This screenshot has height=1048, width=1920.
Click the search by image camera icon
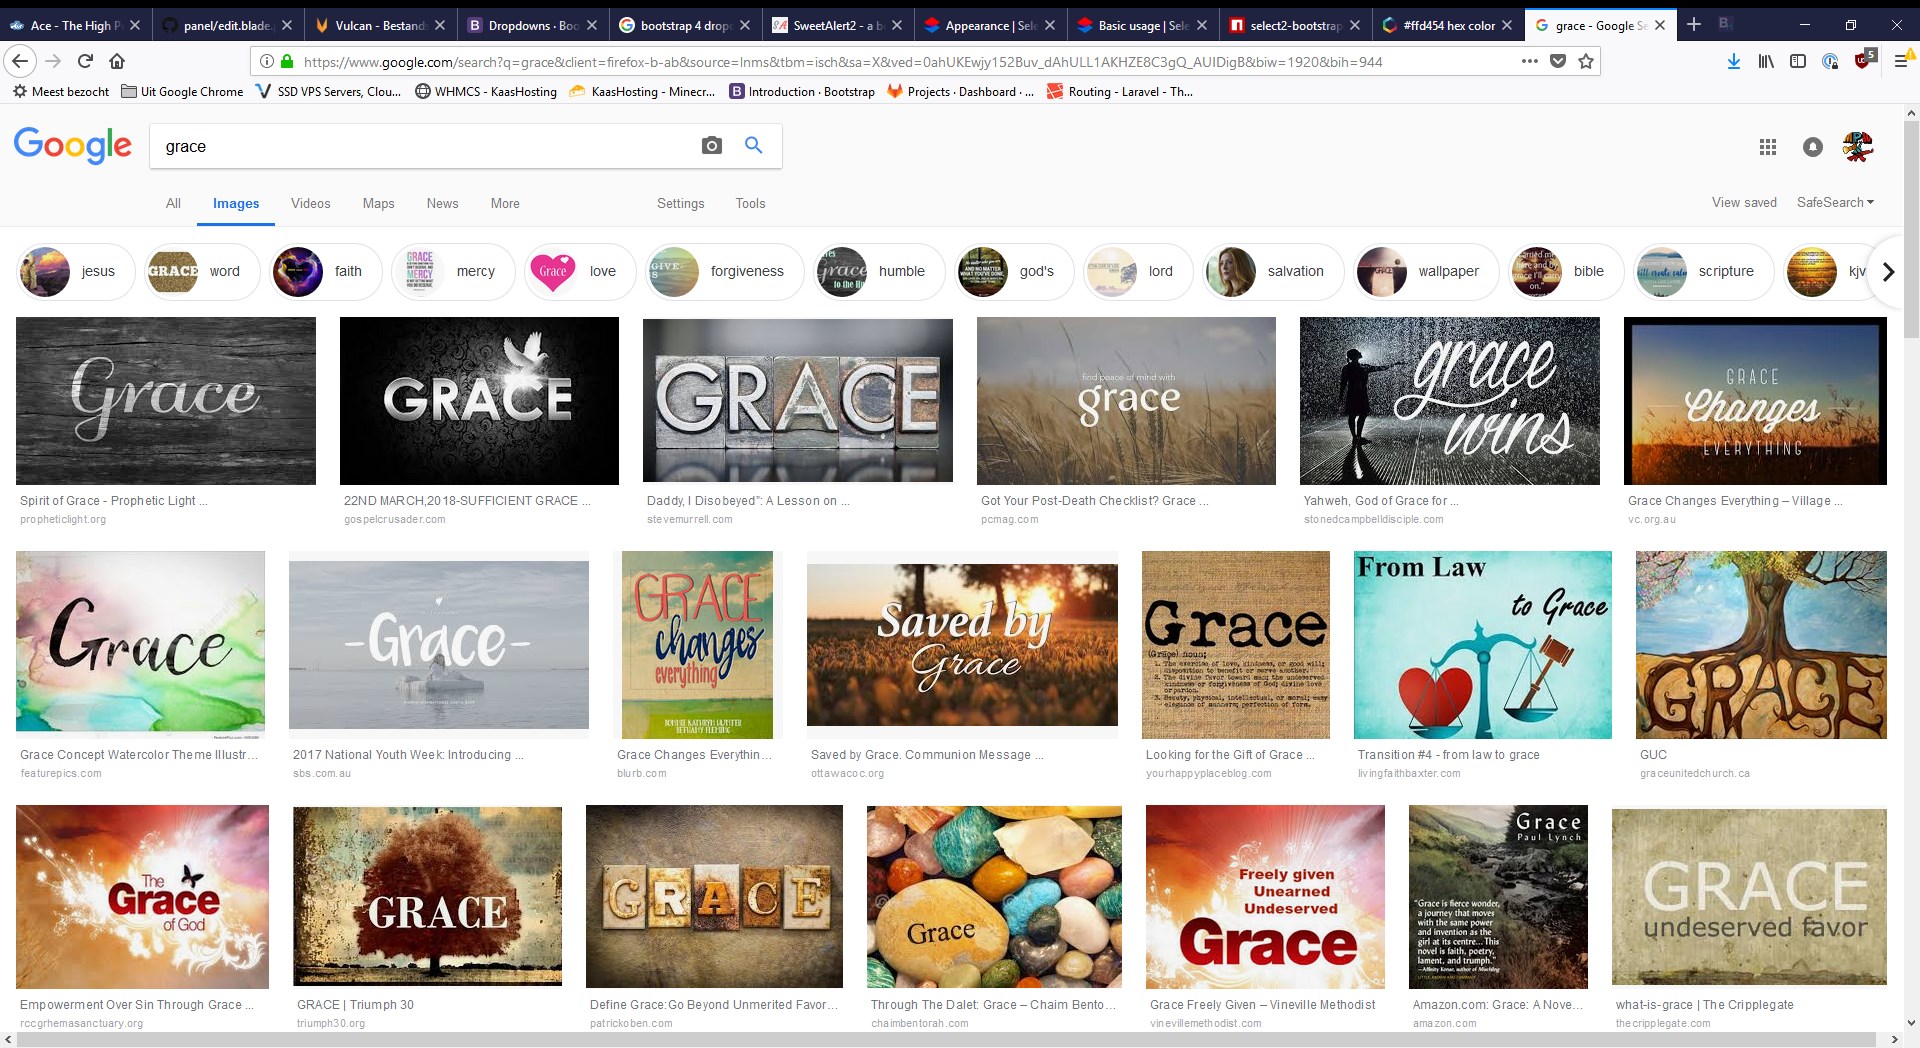click(x=711, y=146)
